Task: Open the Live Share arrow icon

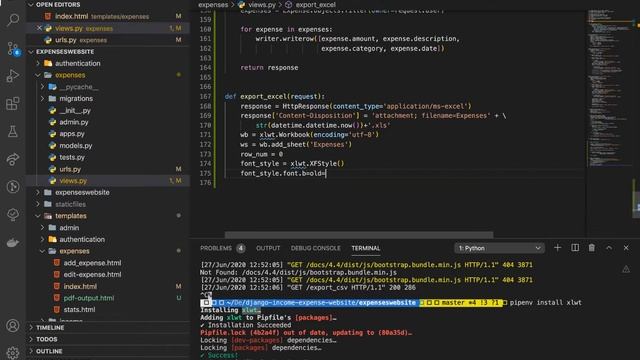Action: click(x=13, y=159)
